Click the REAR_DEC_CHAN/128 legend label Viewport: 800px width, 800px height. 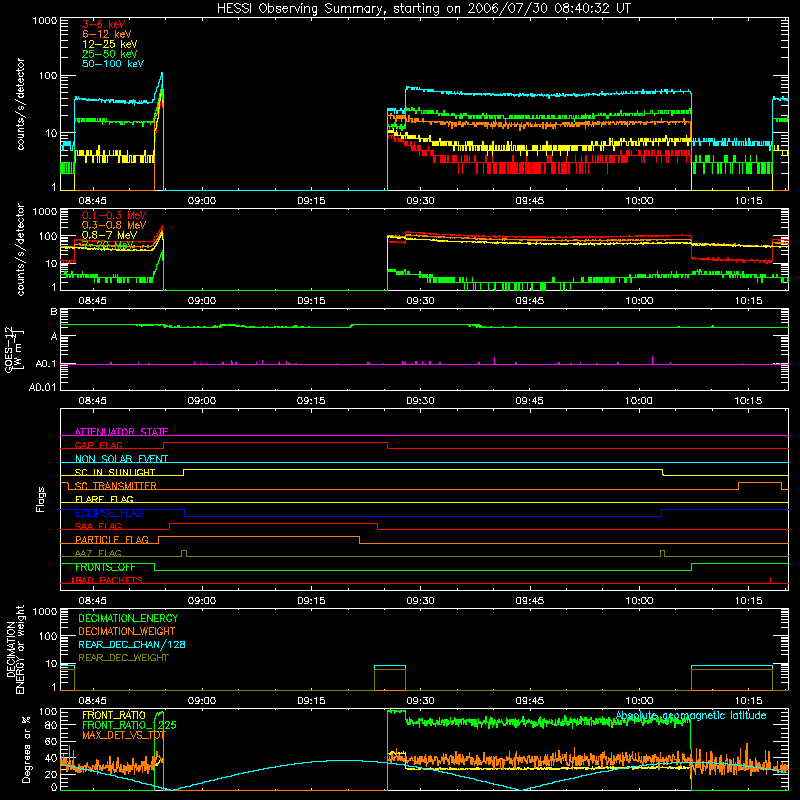pos(132,645)
